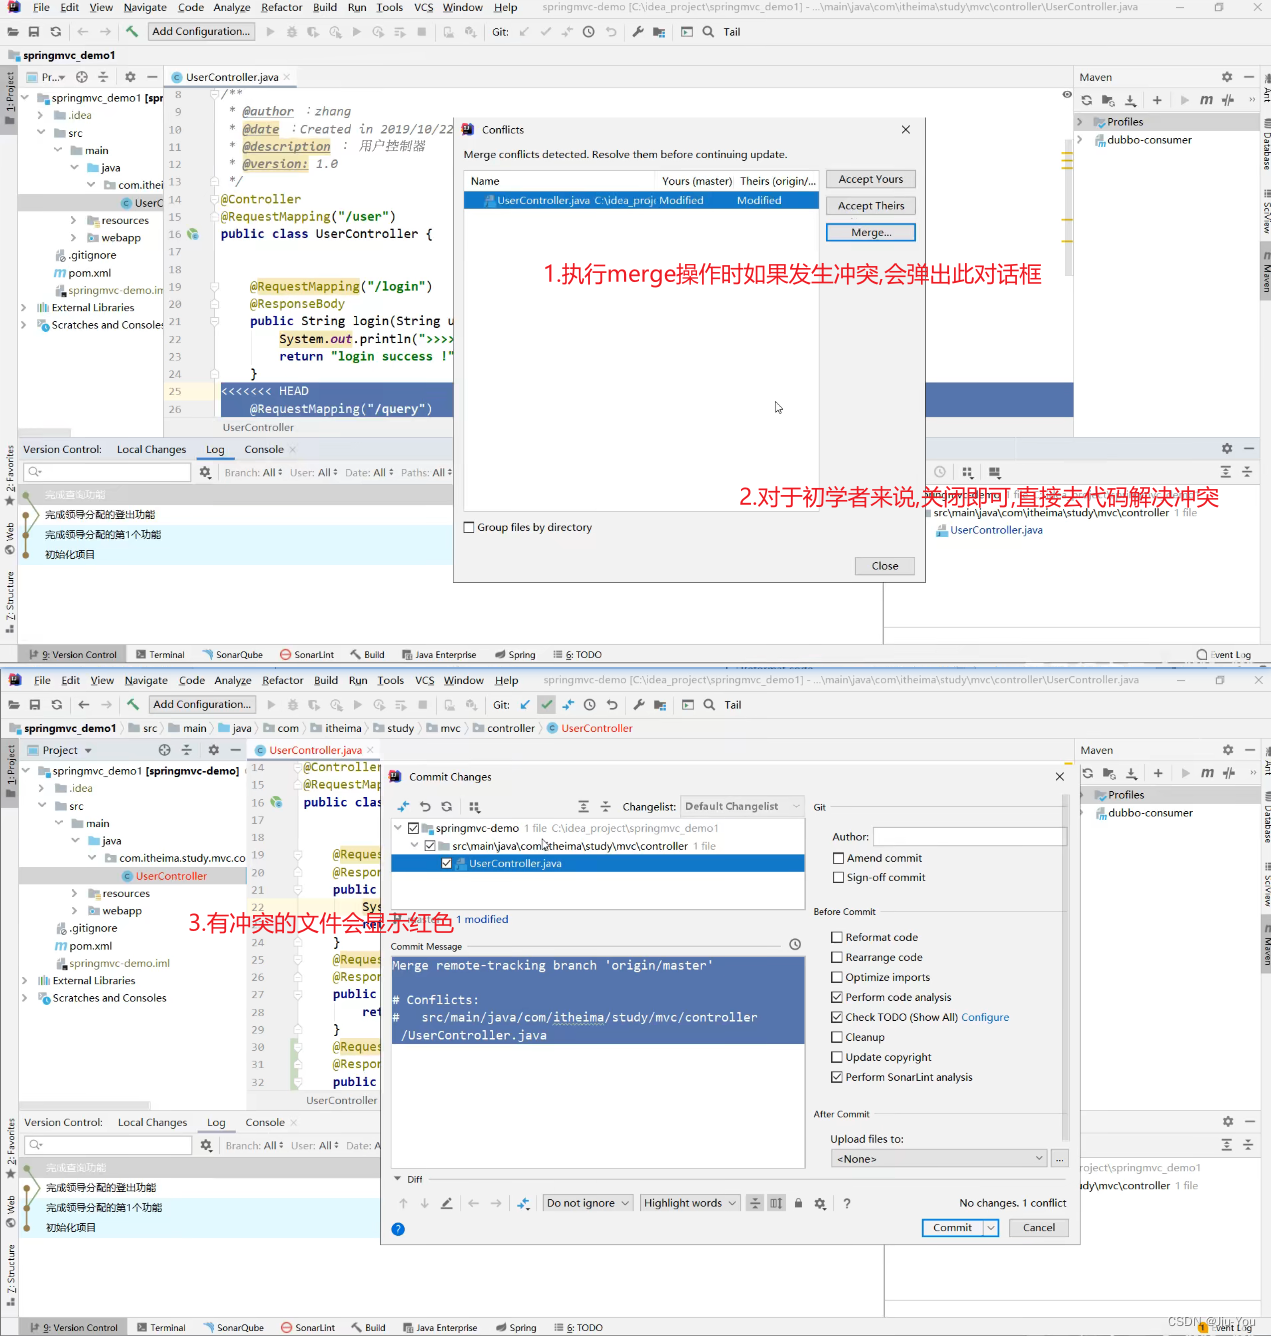The width and height of the screenshot is (1271, 1336).
Task: Refresh changes in Commit Changes dialog toolbar
Action: pos(447,806)
